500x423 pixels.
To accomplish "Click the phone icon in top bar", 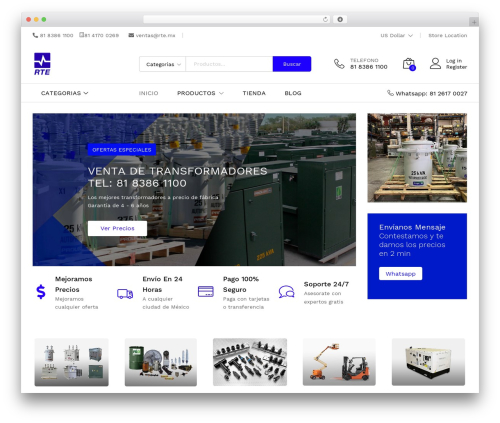I will tap(35, 35).
